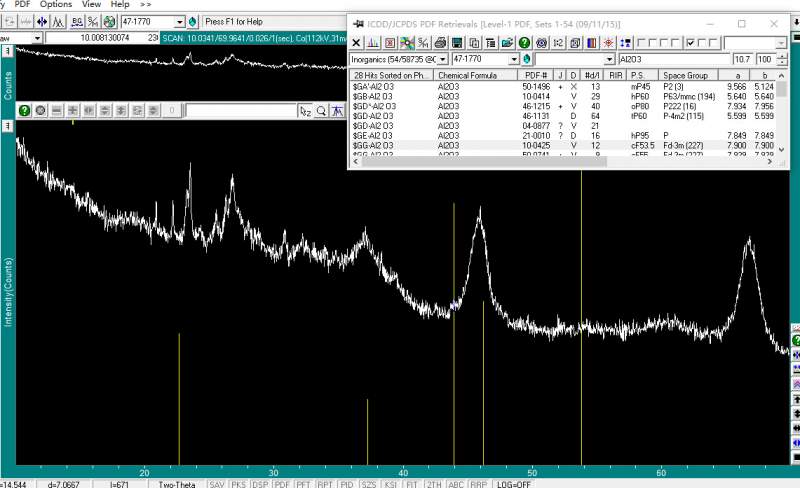This screenshot has width=800, height=488.
Task: Click the Chemical Formula column header
Action: pos(468,75)
